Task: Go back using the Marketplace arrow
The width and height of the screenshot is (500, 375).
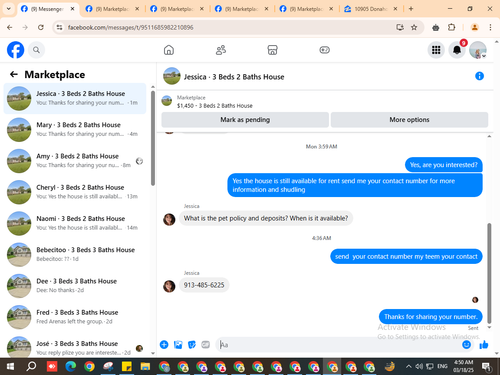Action: (x=14, y=74)
